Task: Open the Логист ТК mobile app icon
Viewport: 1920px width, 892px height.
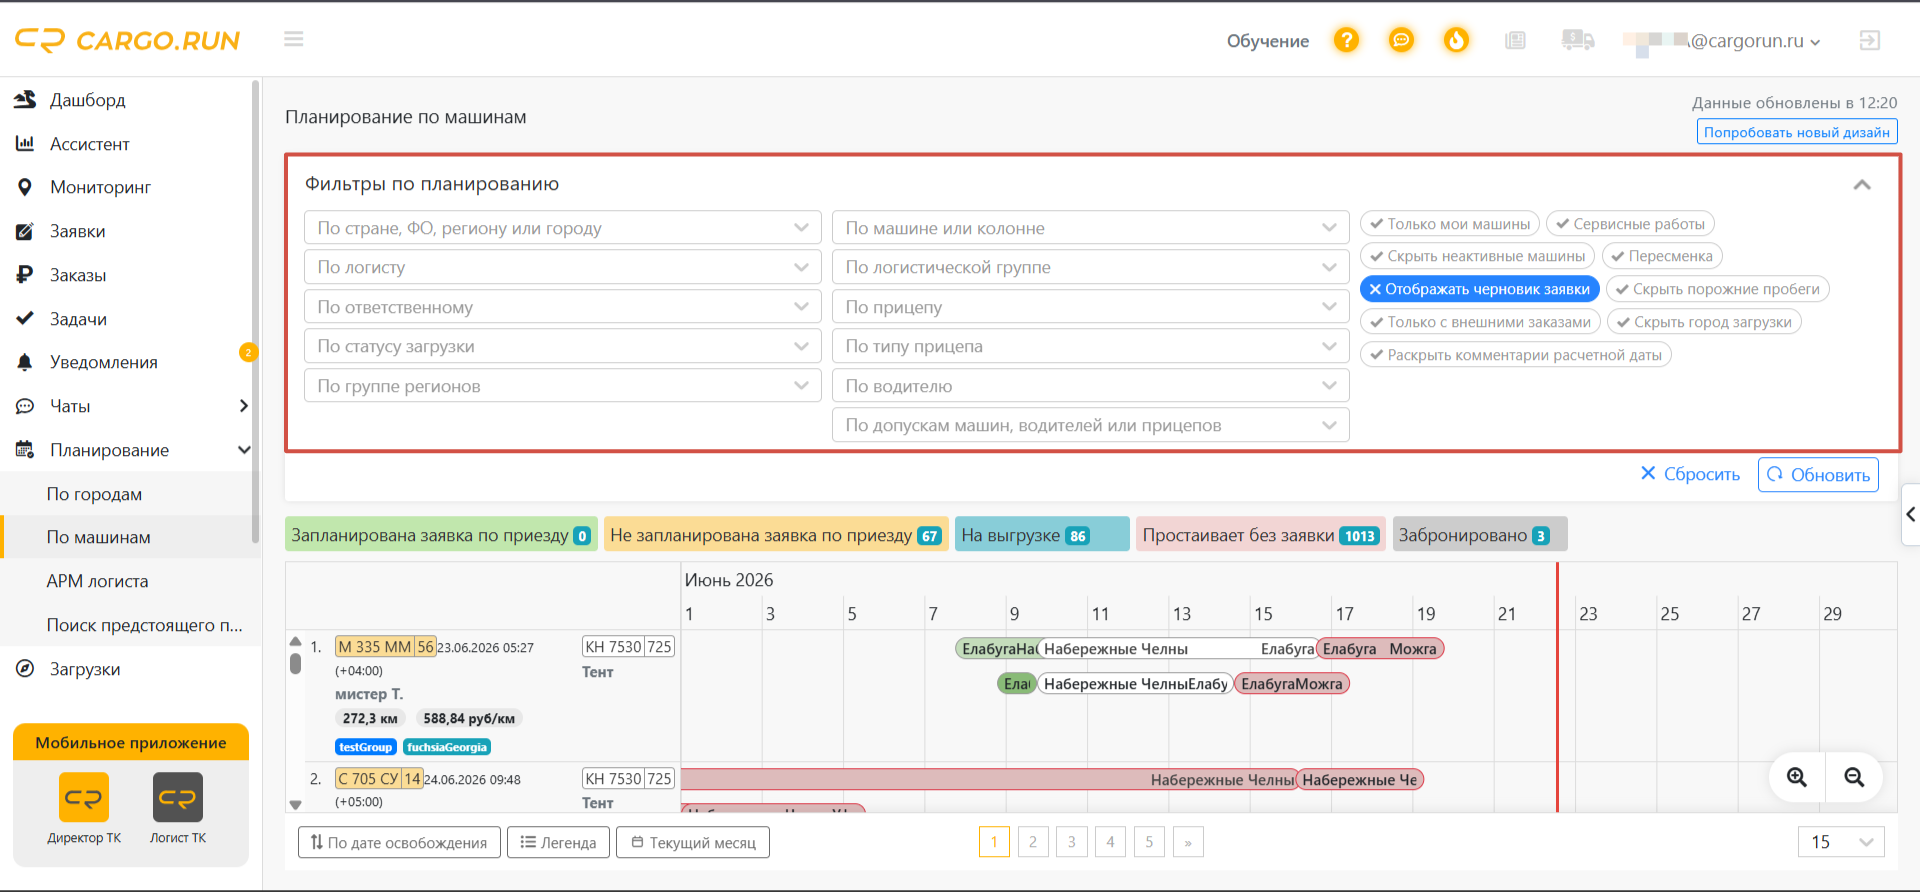Action: pyautogui.click(x=178, y=797)
